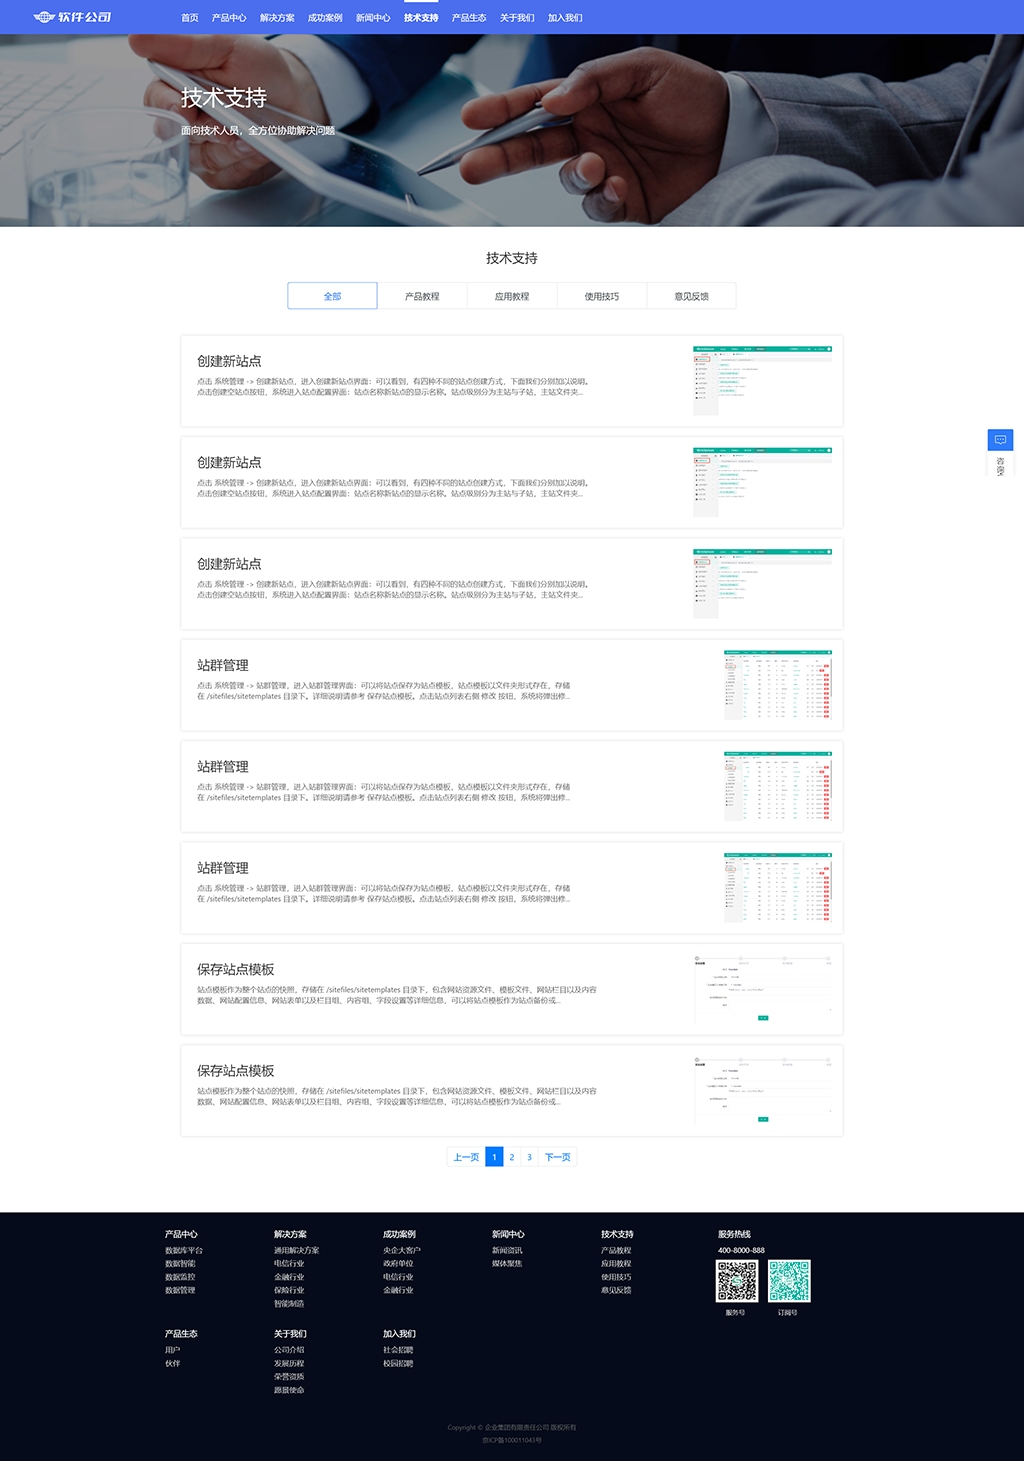Open the 智能制造 footer link
Image resolution: width=1024 pixels, height=1461 pixels.
pos(289,1304)
